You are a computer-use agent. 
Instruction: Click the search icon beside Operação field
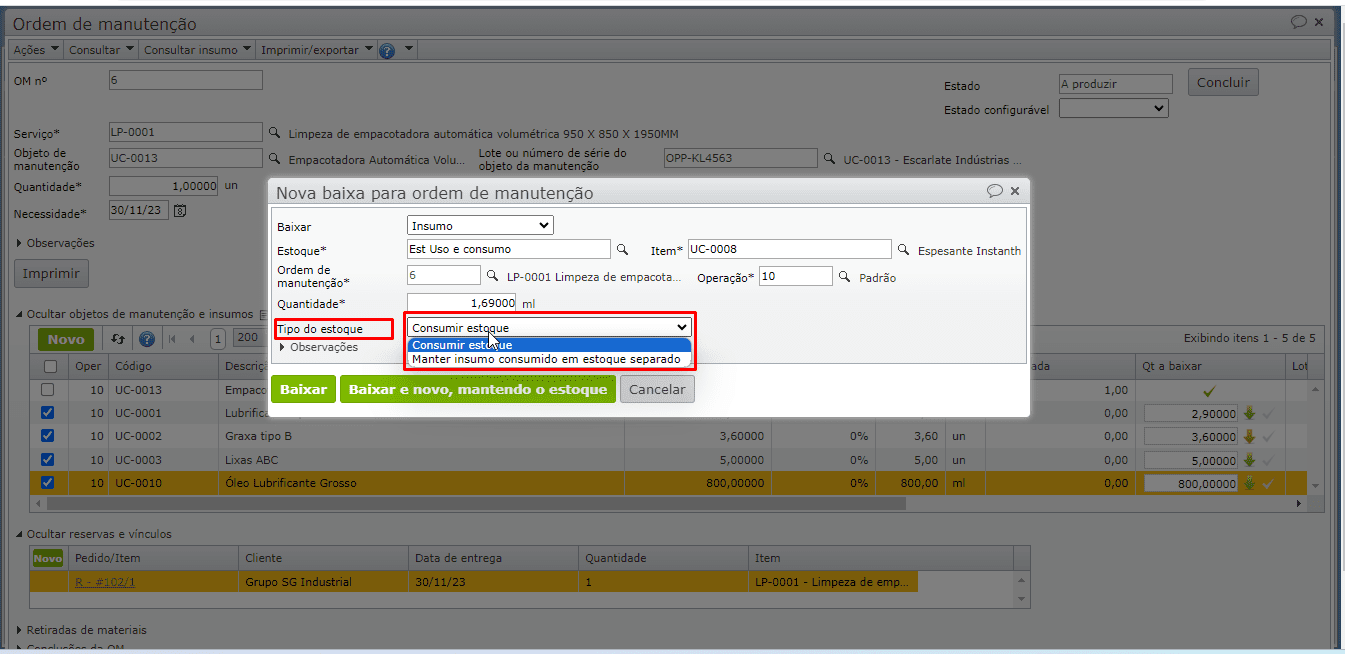(x=844, y=277)
